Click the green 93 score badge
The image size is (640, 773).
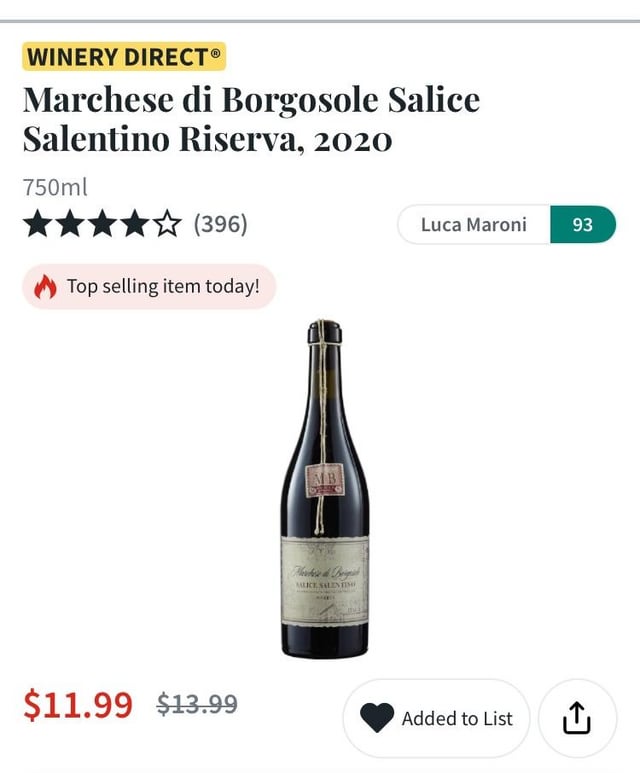(x=582, y=225)
